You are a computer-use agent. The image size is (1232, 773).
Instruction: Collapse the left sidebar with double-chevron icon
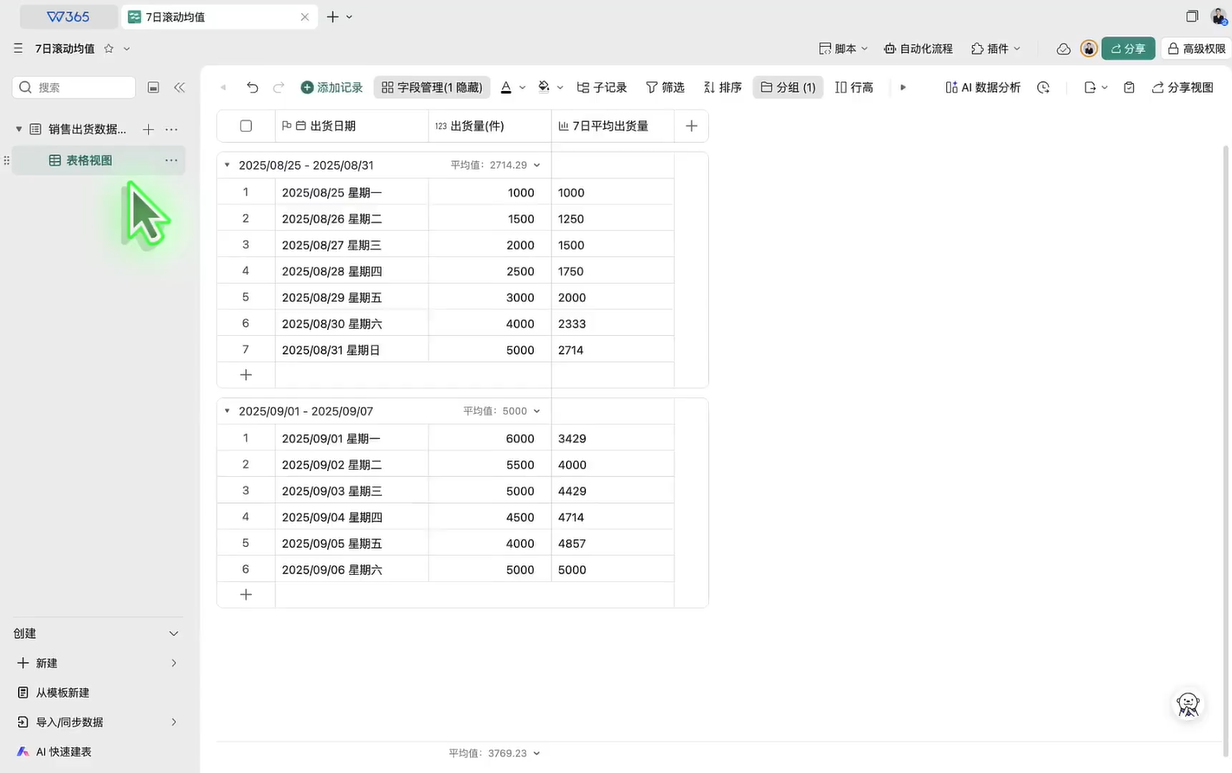pyautogui.click(x=179, y=88)
